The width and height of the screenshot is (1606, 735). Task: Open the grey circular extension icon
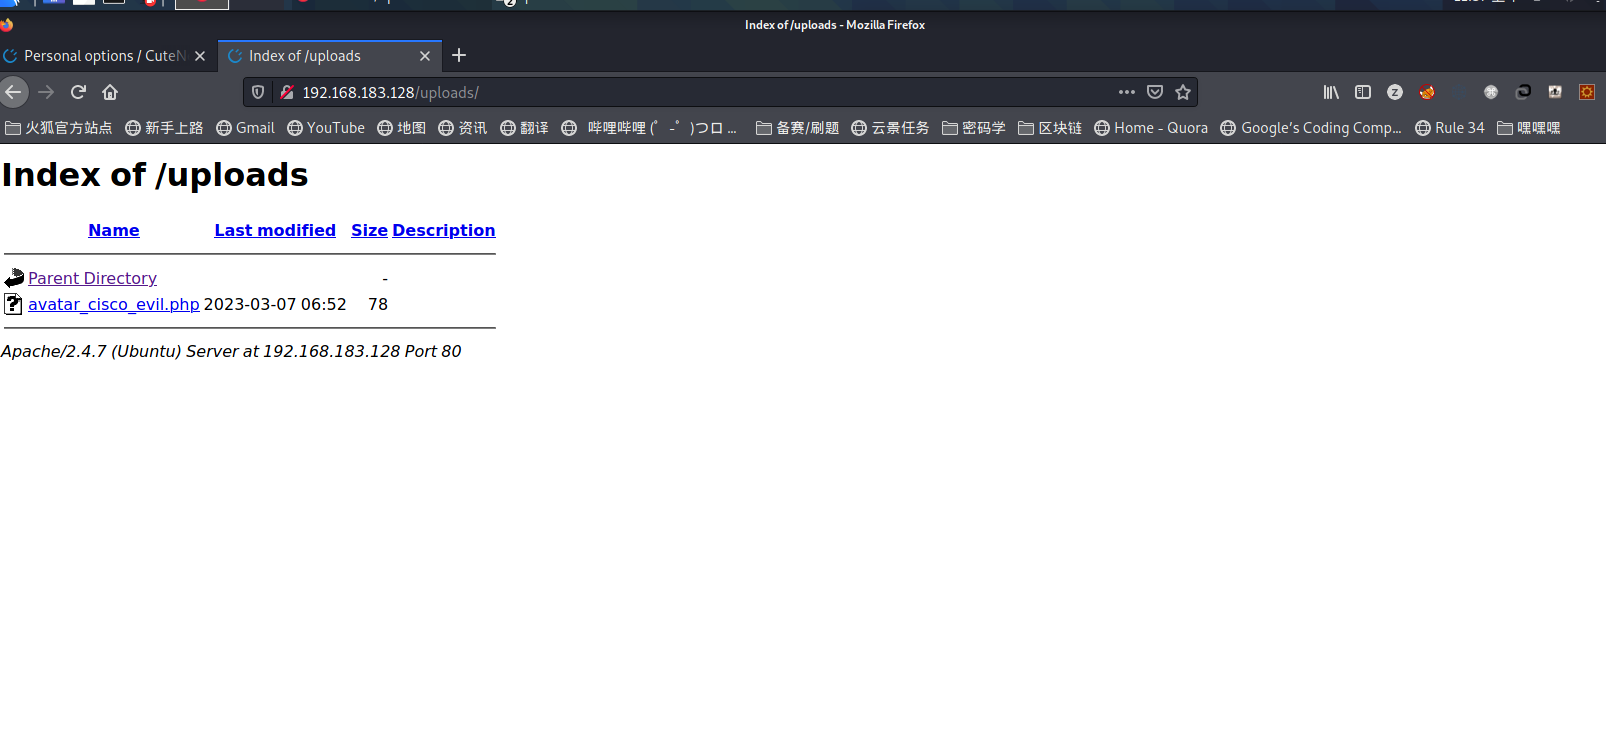pos(1491,92)
